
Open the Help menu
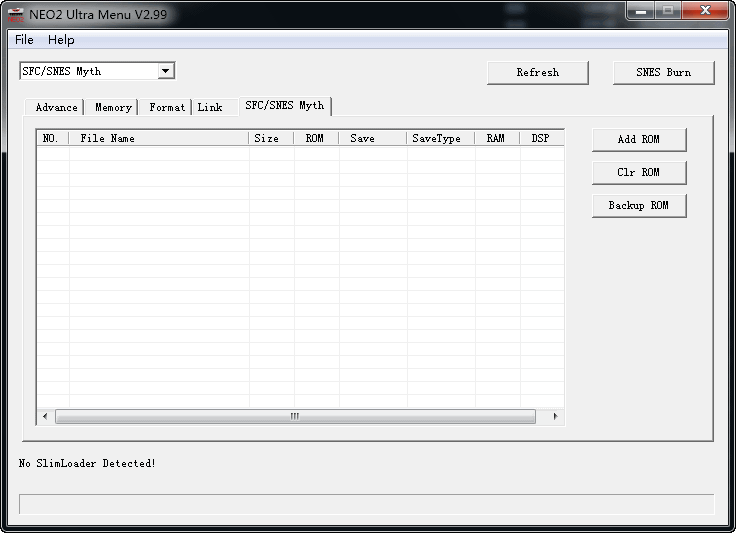[x=61, y=40]
